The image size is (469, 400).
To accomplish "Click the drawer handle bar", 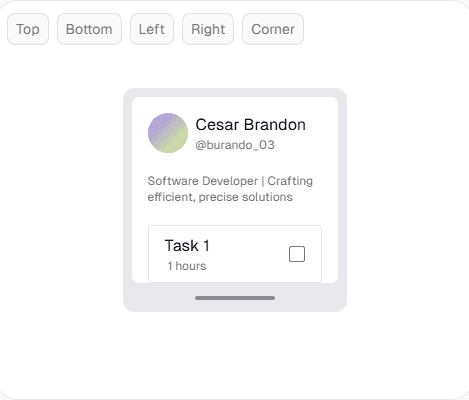I will pyautogui.click(x=235, y=298).
